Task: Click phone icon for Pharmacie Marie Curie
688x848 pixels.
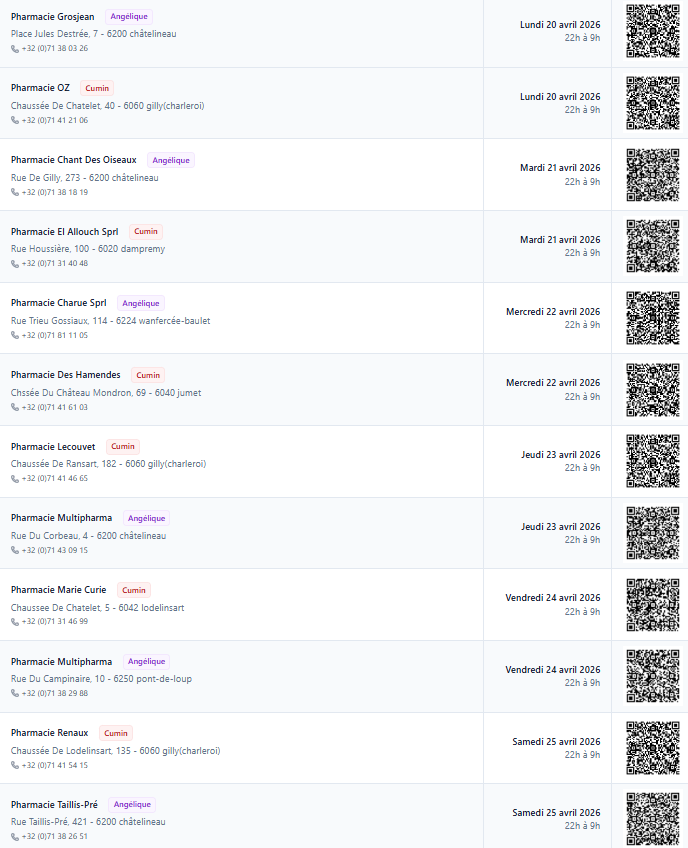Action: [15, 621]
